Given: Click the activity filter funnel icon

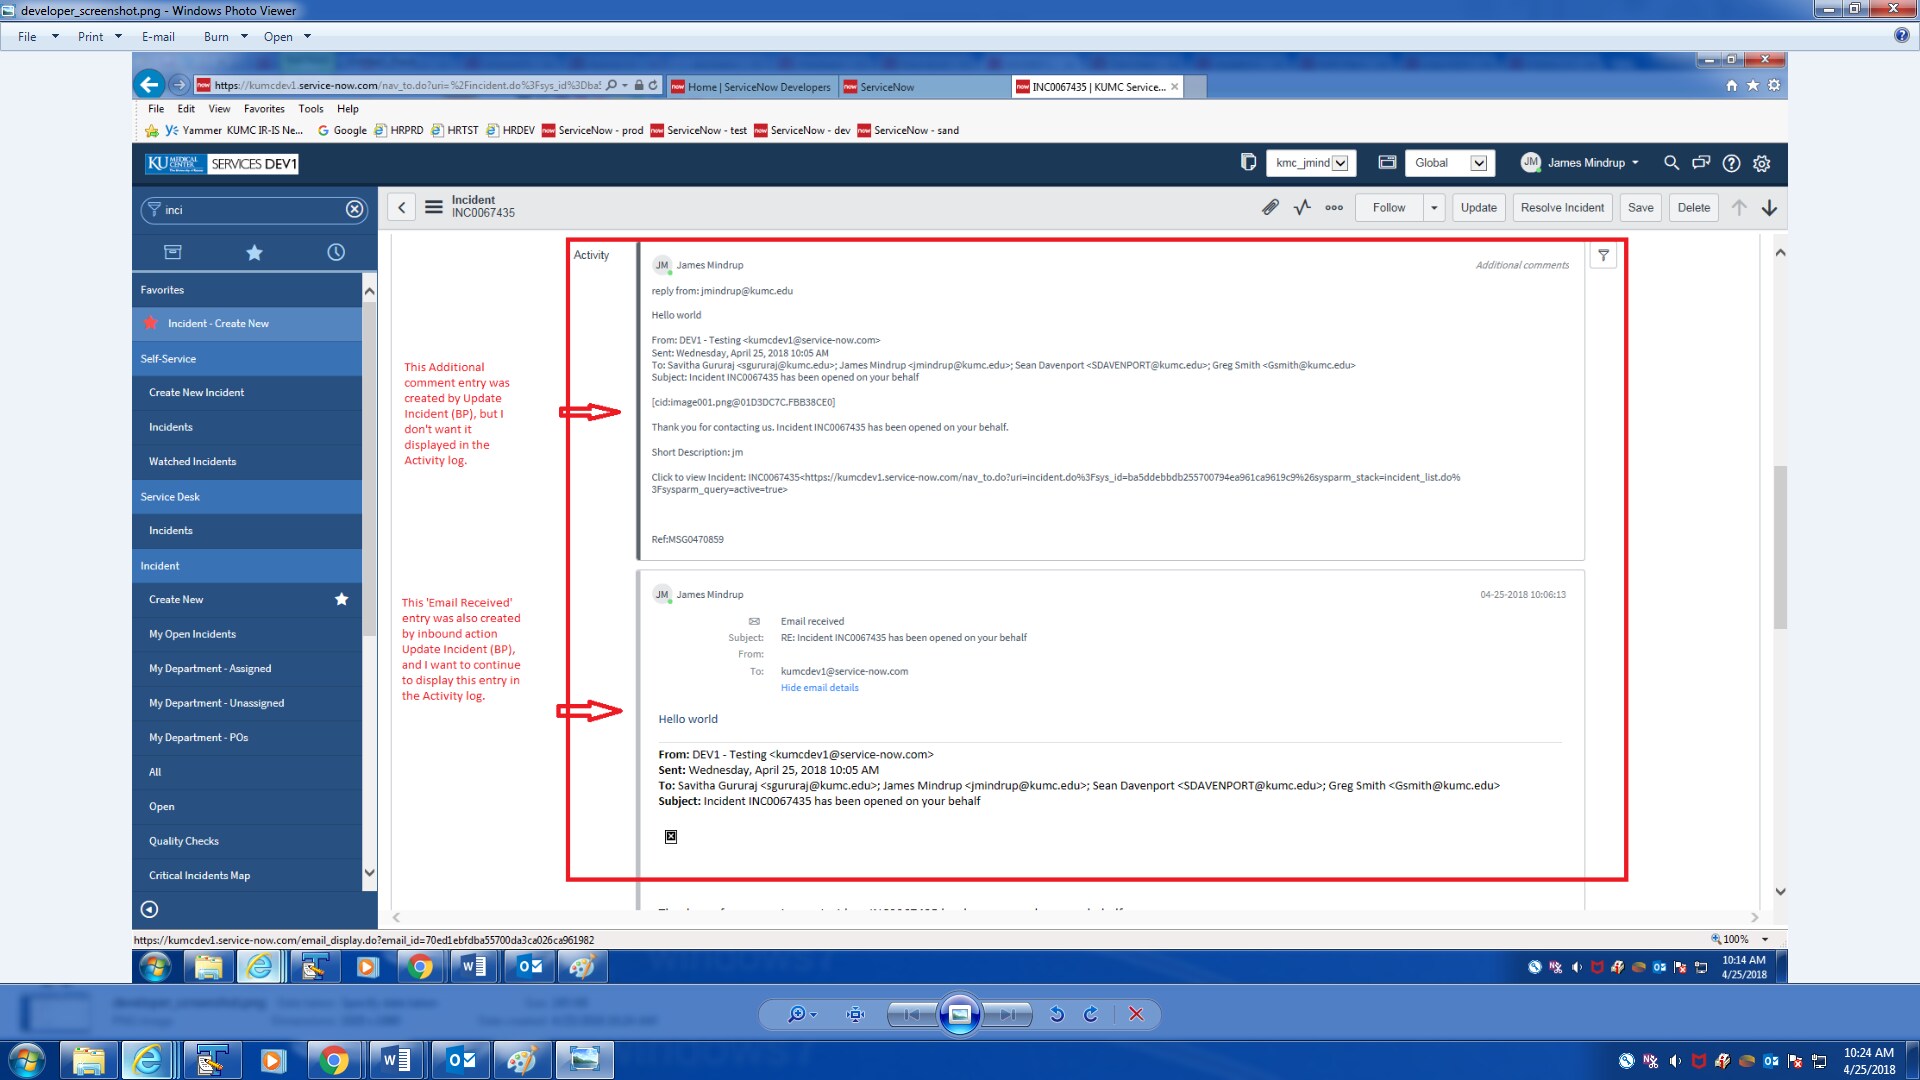Looking at the screenshot, I should point(1603,256).
